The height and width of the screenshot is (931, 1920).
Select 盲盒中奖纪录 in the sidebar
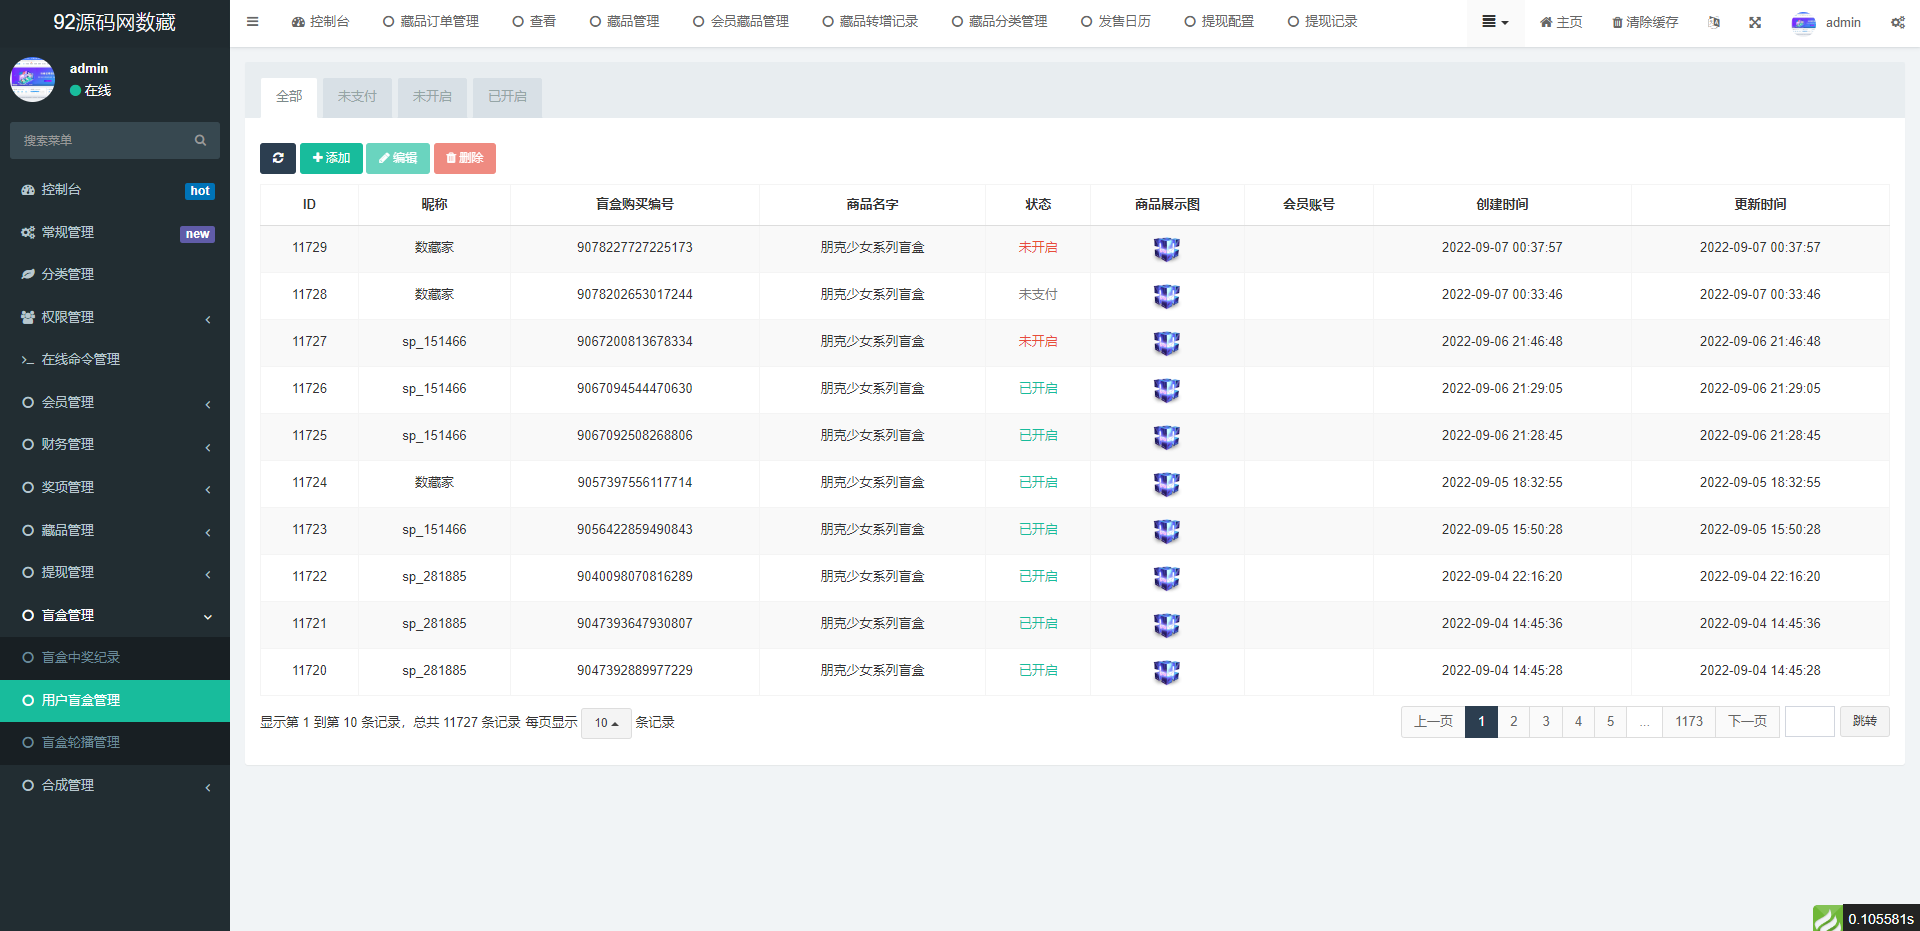point(80,657)
